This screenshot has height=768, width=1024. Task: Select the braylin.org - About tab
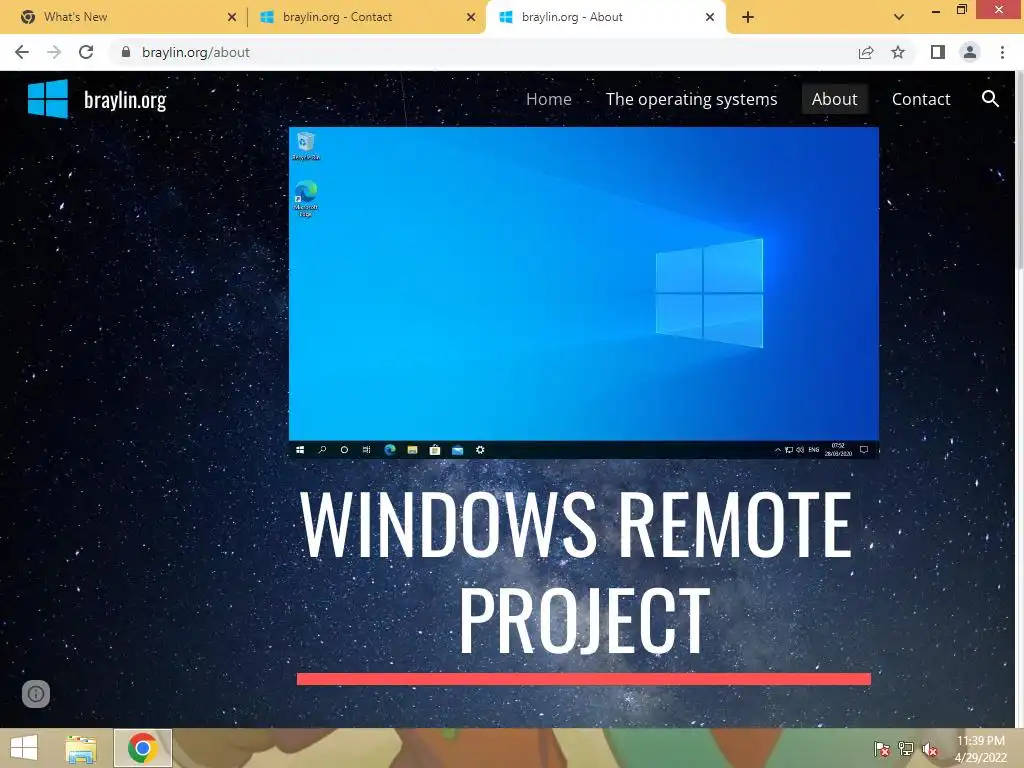click(606, 17)
